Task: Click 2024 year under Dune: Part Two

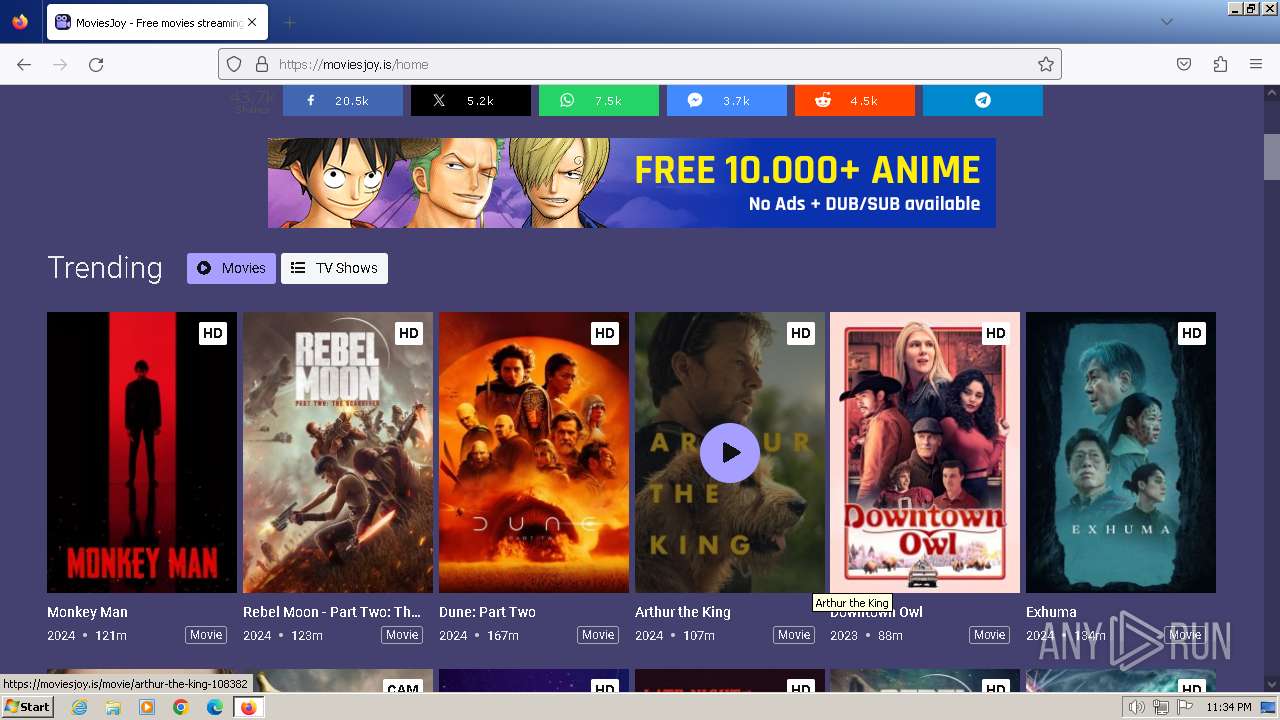Action: click(453, 635)
